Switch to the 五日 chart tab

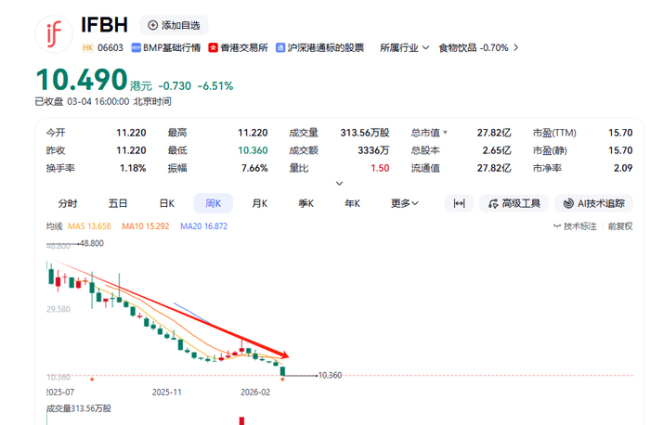click(118, 204)
